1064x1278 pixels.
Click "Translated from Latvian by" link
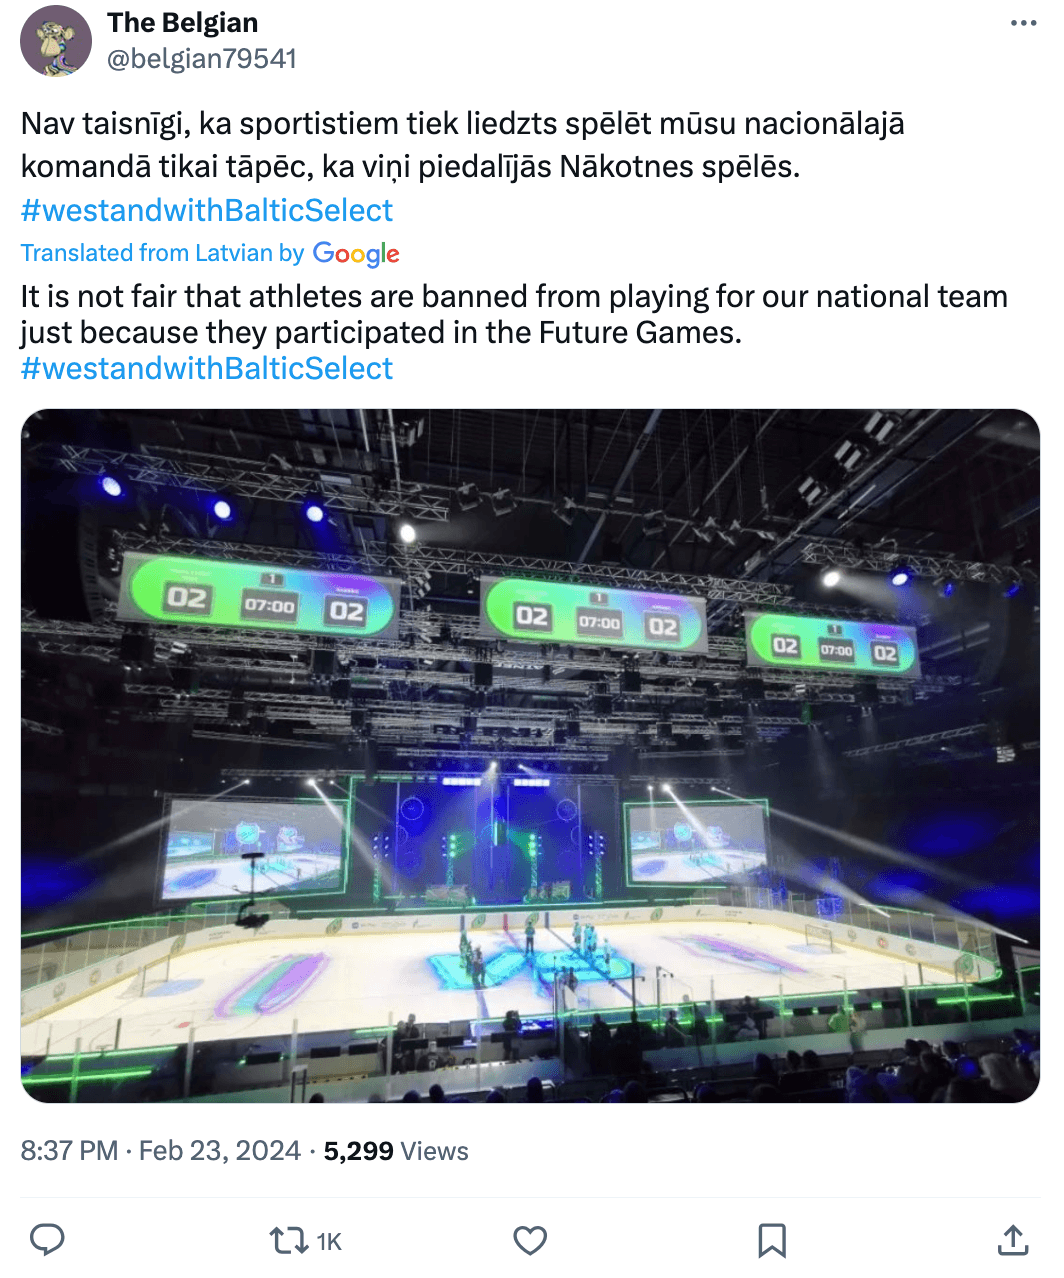162,253
